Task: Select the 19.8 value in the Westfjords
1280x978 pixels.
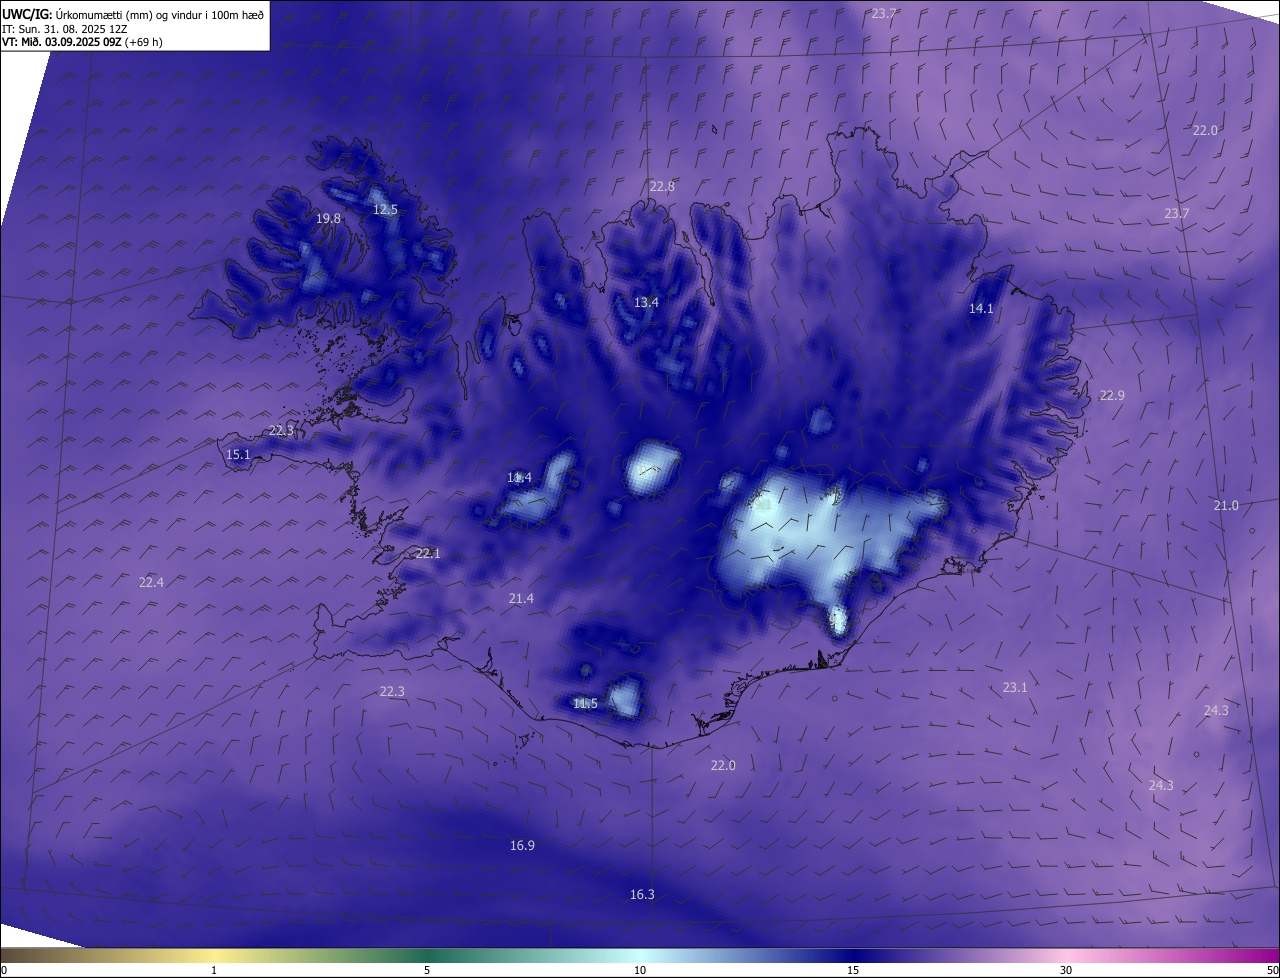Action: tap(328, 218)
